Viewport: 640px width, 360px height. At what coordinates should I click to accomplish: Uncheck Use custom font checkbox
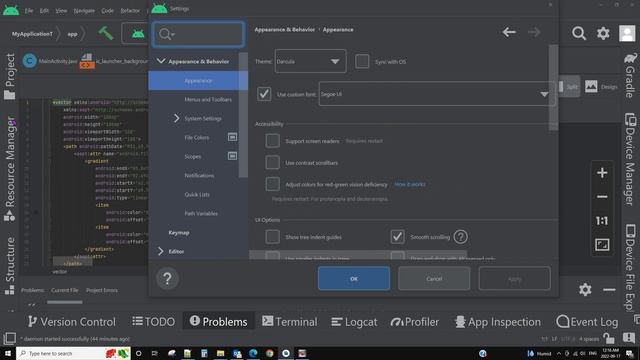tap(264, 94)
